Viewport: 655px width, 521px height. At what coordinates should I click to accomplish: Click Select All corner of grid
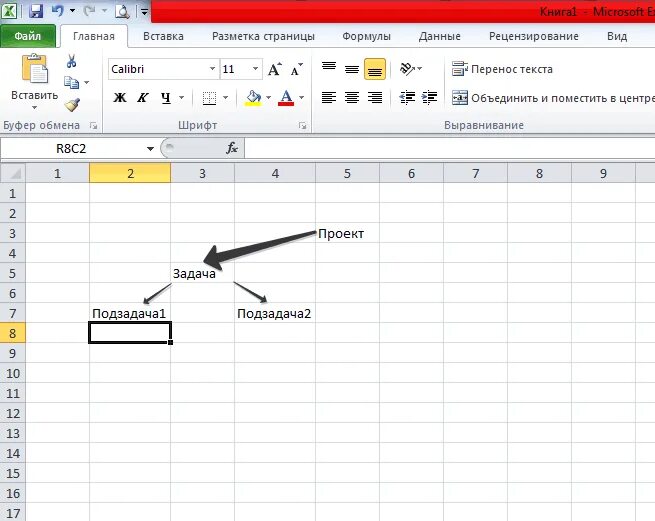(x=13, y=173)
